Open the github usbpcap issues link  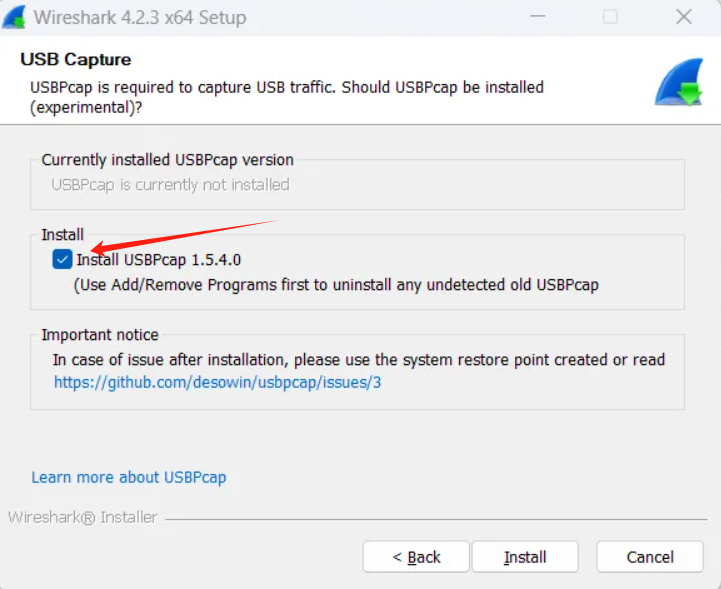[x=217, y=382]
